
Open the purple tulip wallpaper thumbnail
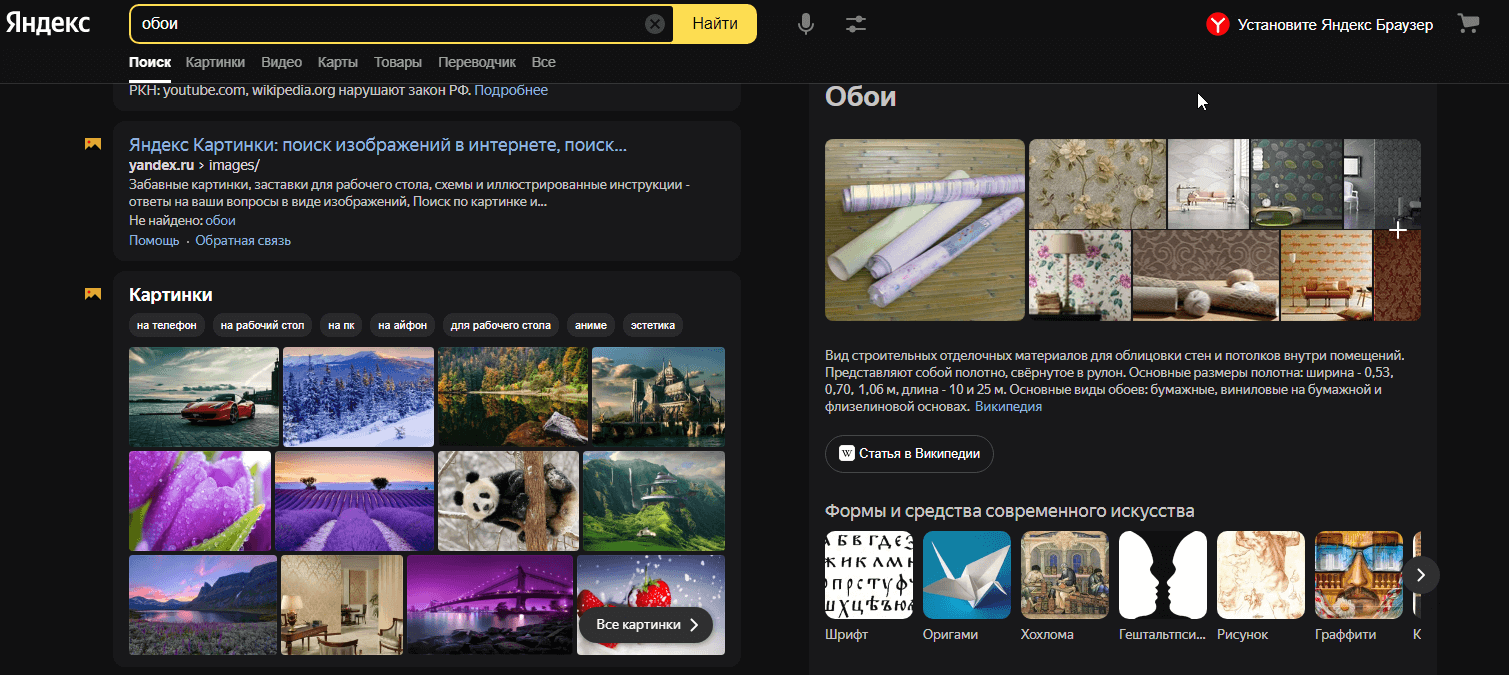(200, 501)
